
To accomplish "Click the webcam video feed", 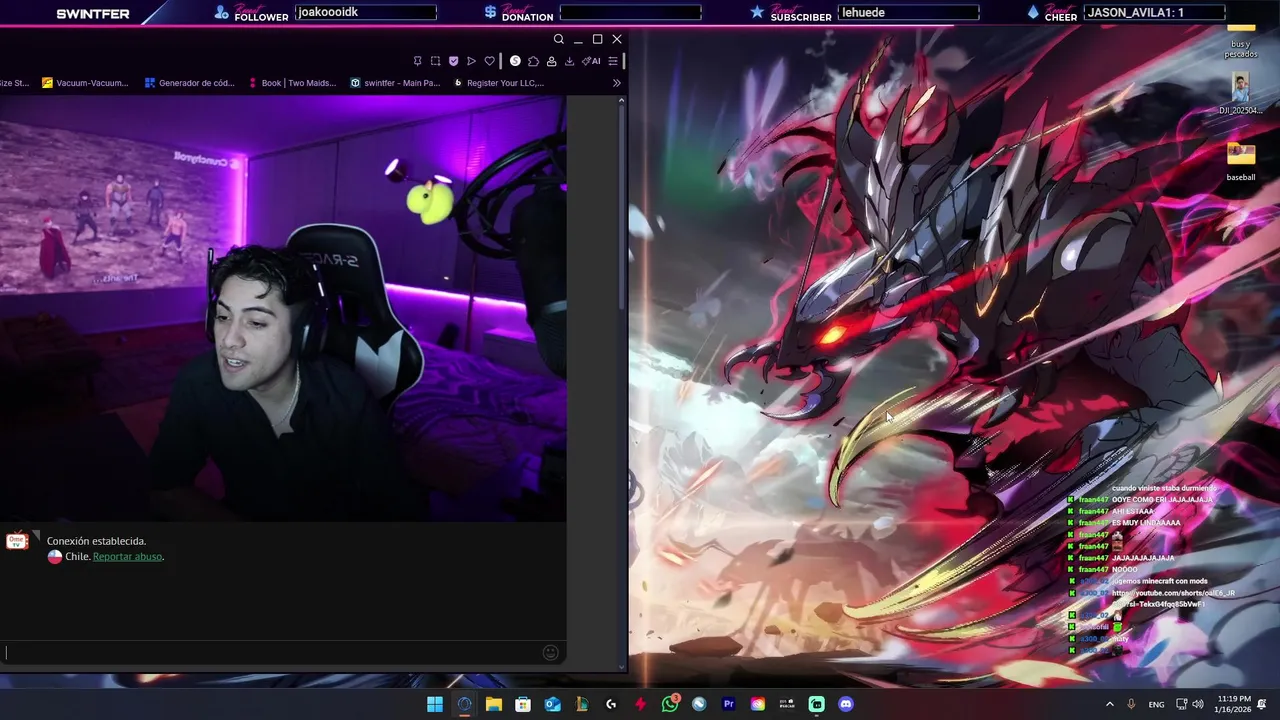I will pyautogui.click(x=283, y=309).
